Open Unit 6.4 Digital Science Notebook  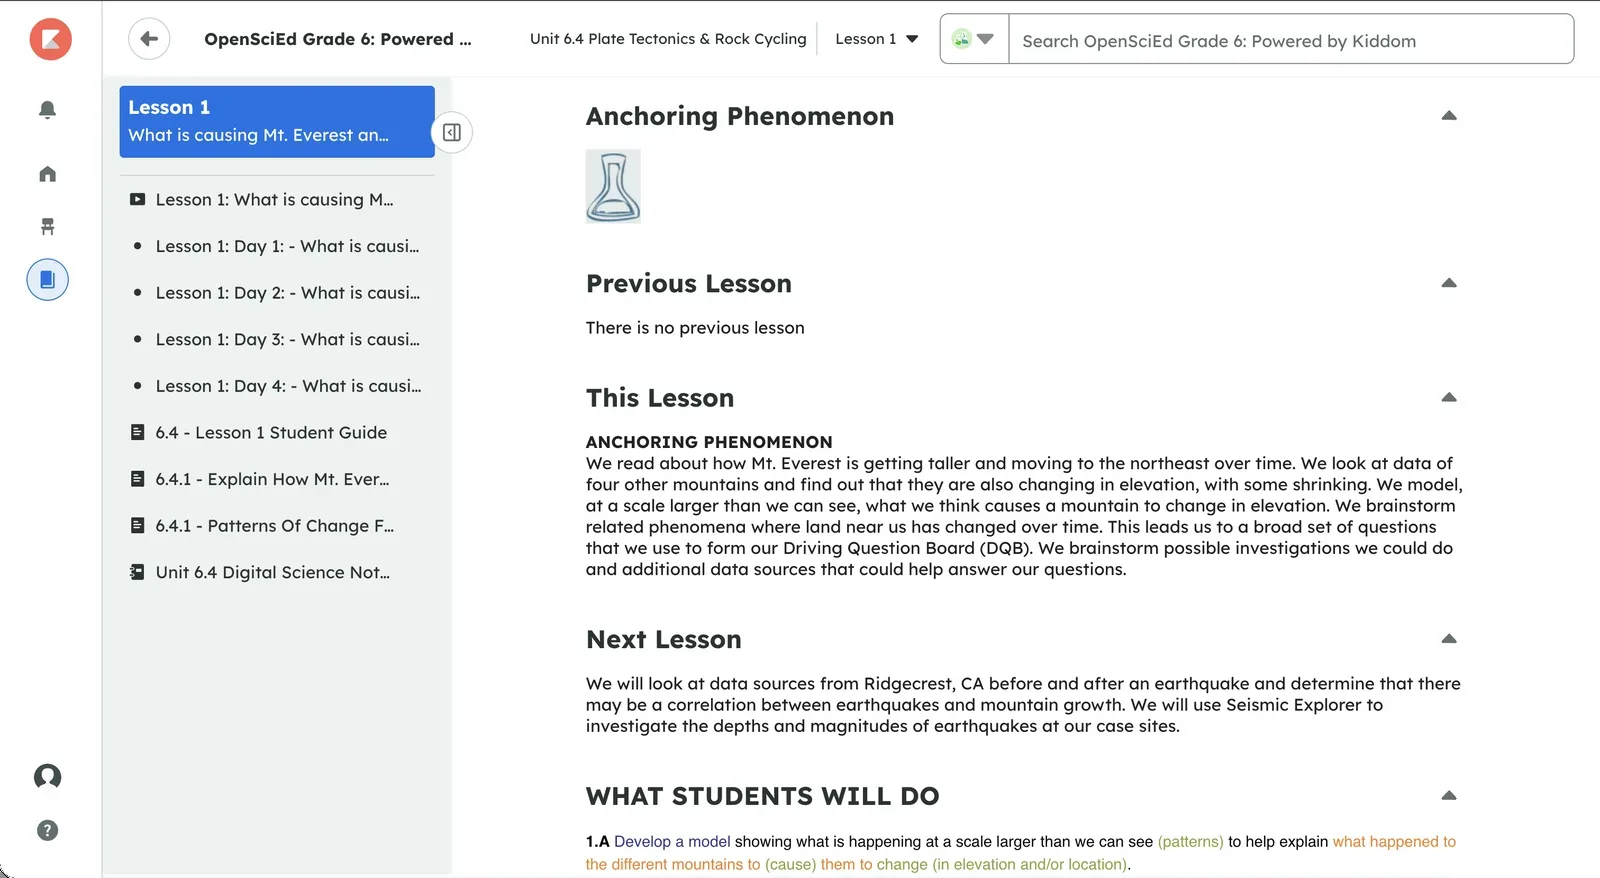(x=276, y=573)
